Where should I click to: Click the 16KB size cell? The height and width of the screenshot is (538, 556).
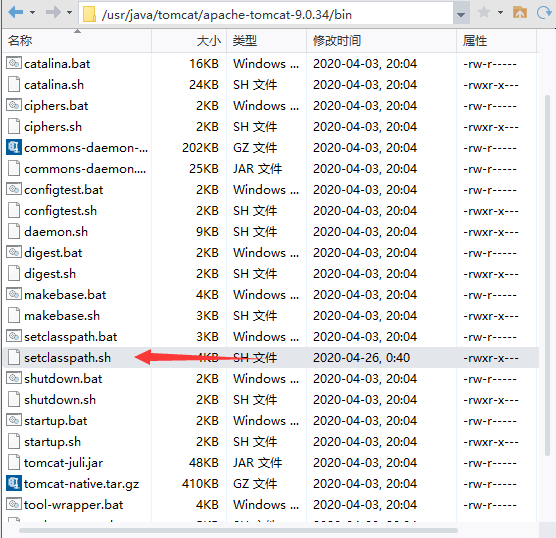pyautogui.click(x=204, y=63)
